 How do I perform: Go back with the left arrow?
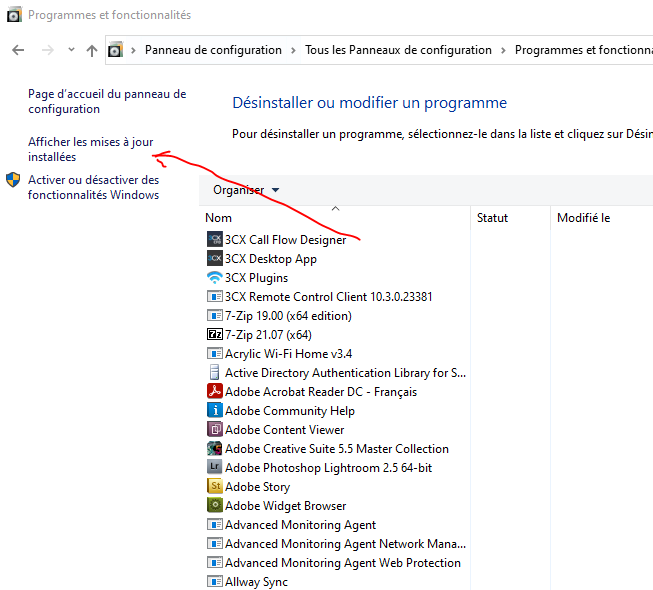point(18,50)
